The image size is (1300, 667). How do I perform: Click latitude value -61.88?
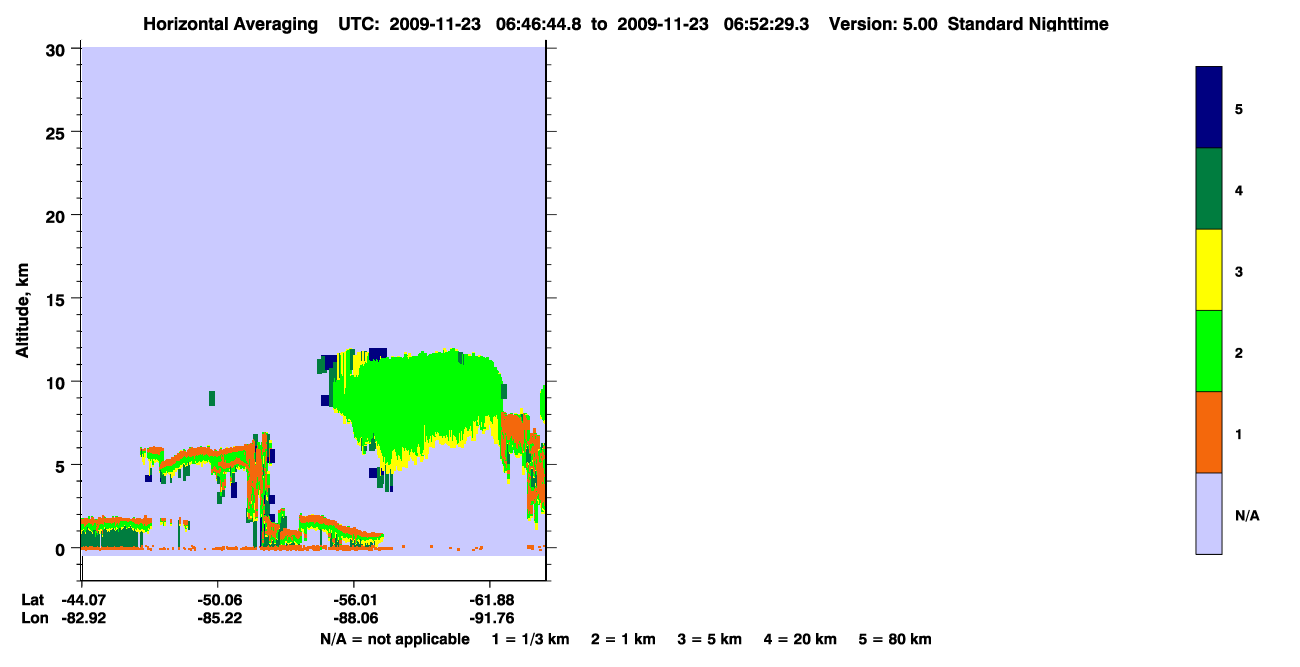[490, 600]
